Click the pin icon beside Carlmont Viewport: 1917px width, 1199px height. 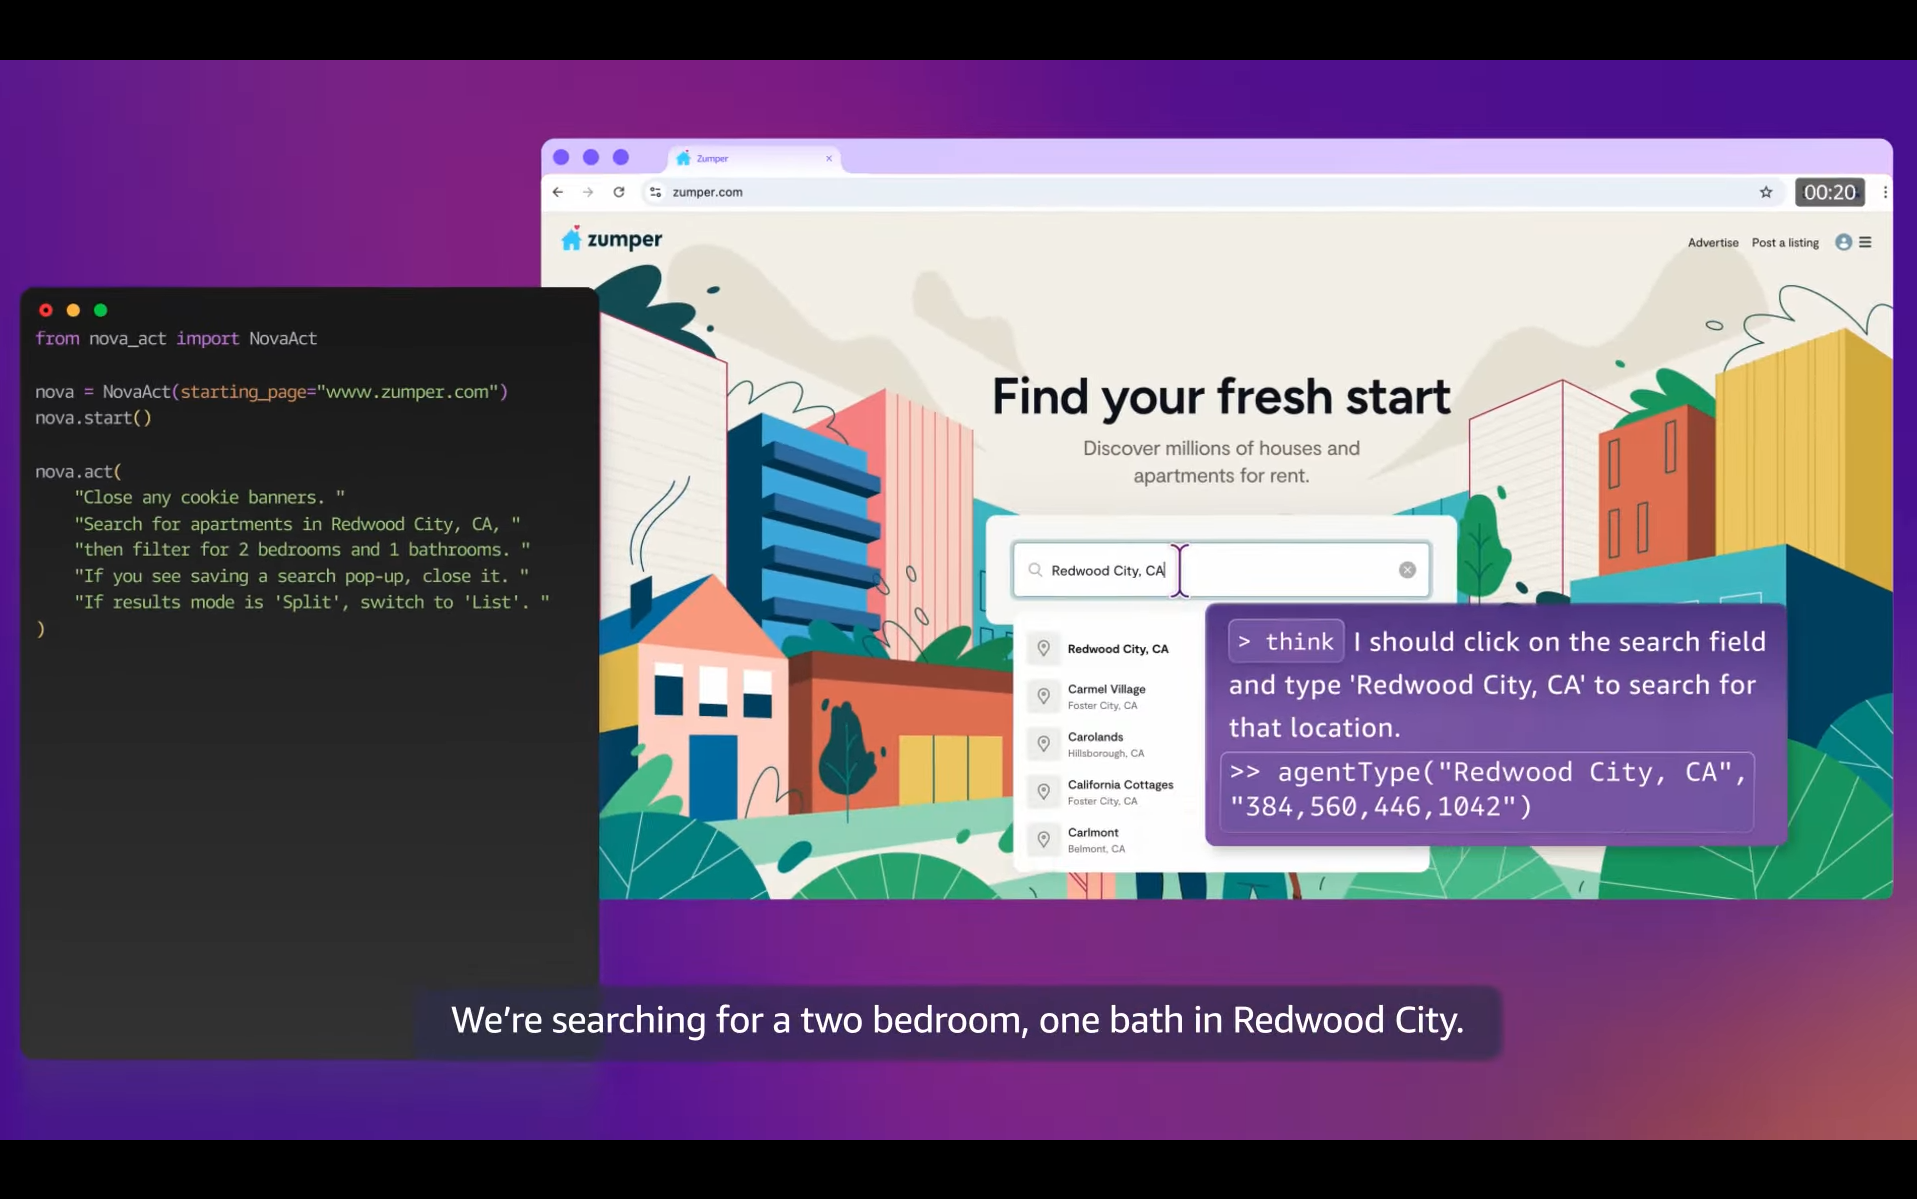pos(1043,840)
